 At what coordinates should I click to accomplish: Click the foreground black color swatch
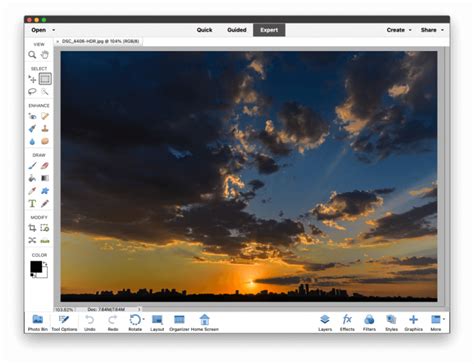click(x=36, y=267)
